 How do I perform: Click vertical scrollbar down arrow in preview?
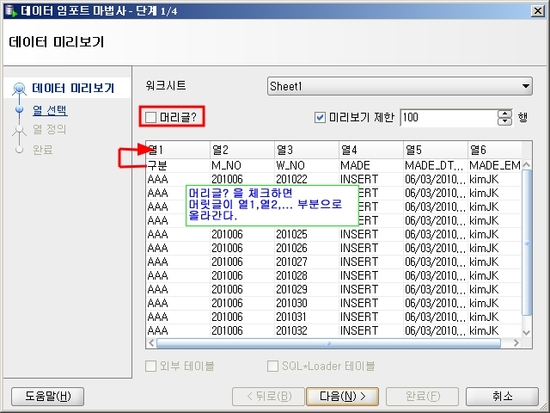pos(526,332)
